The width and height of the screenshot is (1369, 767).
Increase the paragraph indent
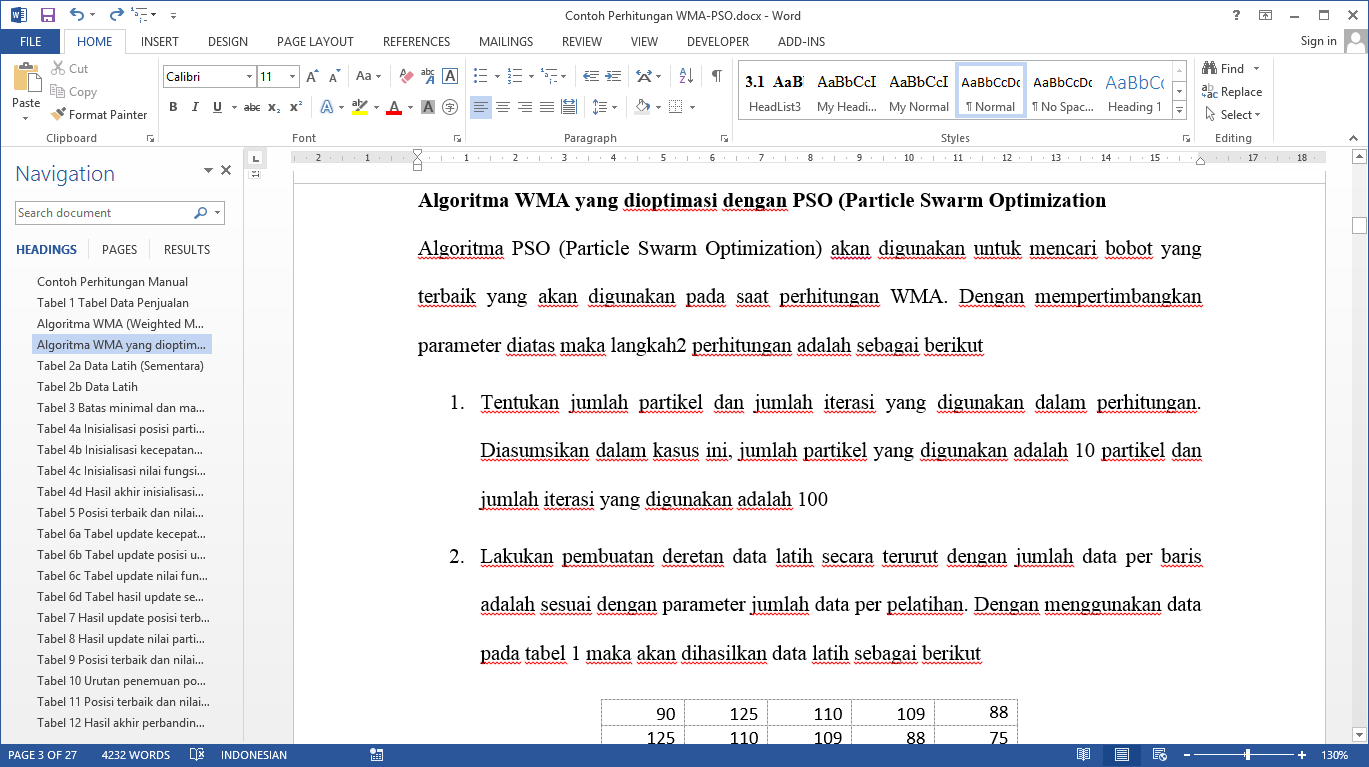[612, 76]
